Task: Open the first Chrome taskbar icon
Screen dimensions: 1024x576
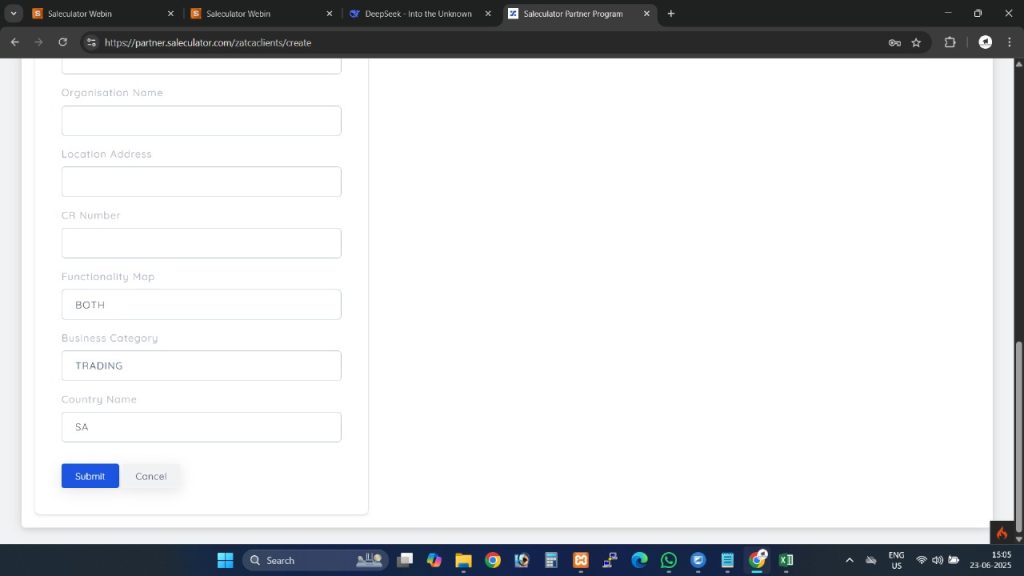Action: 493,560
